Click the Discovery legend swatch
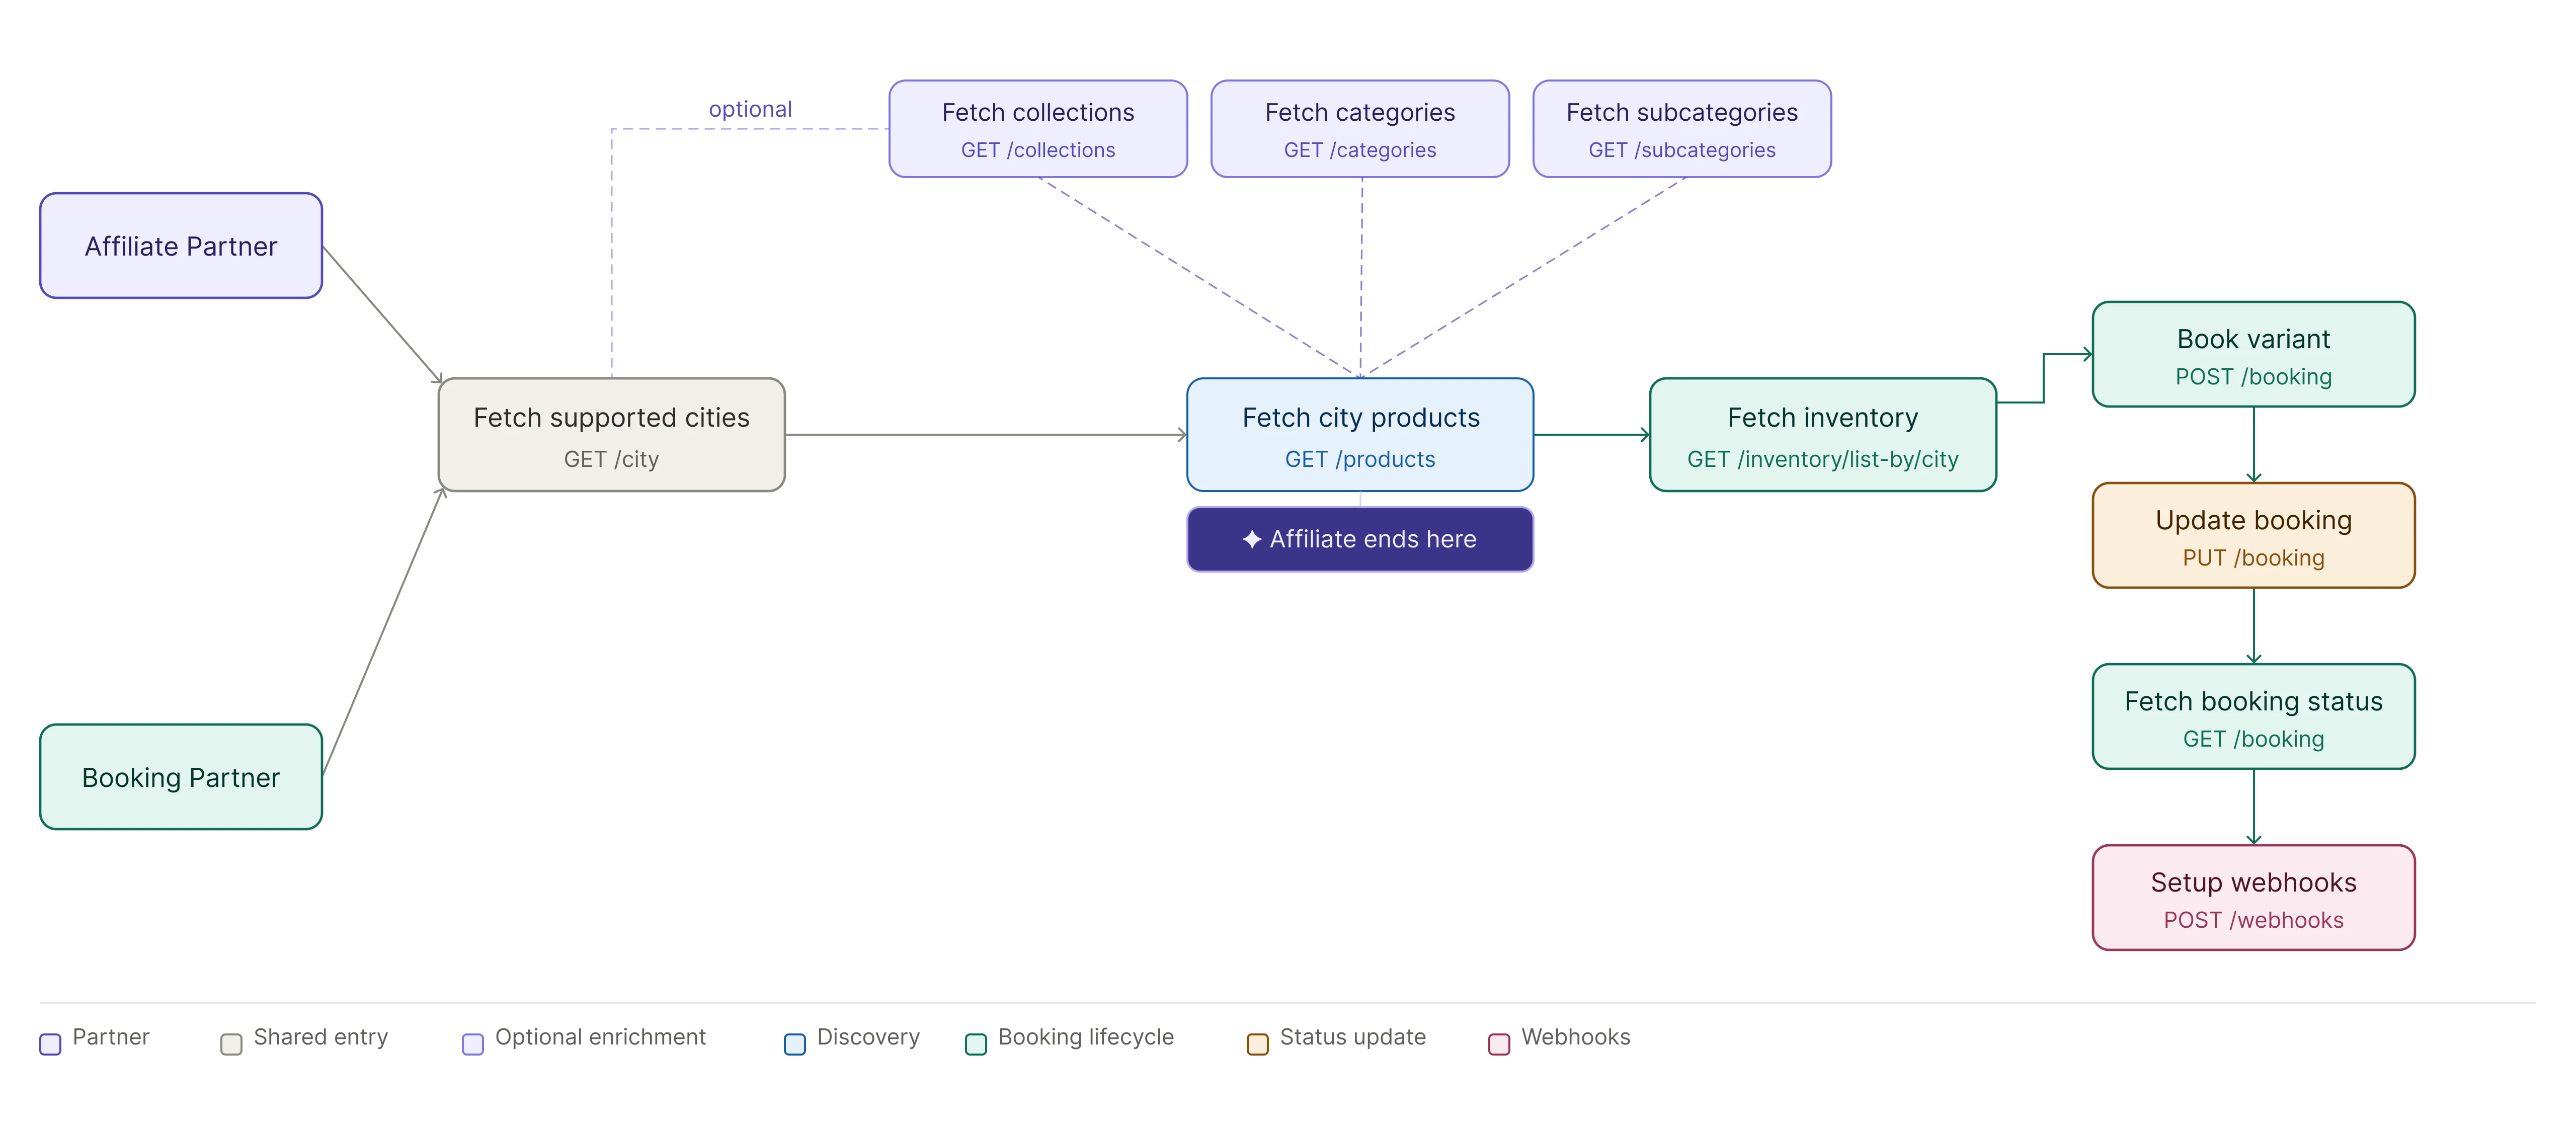2576x1127 pixels. tap(795, 1044)
